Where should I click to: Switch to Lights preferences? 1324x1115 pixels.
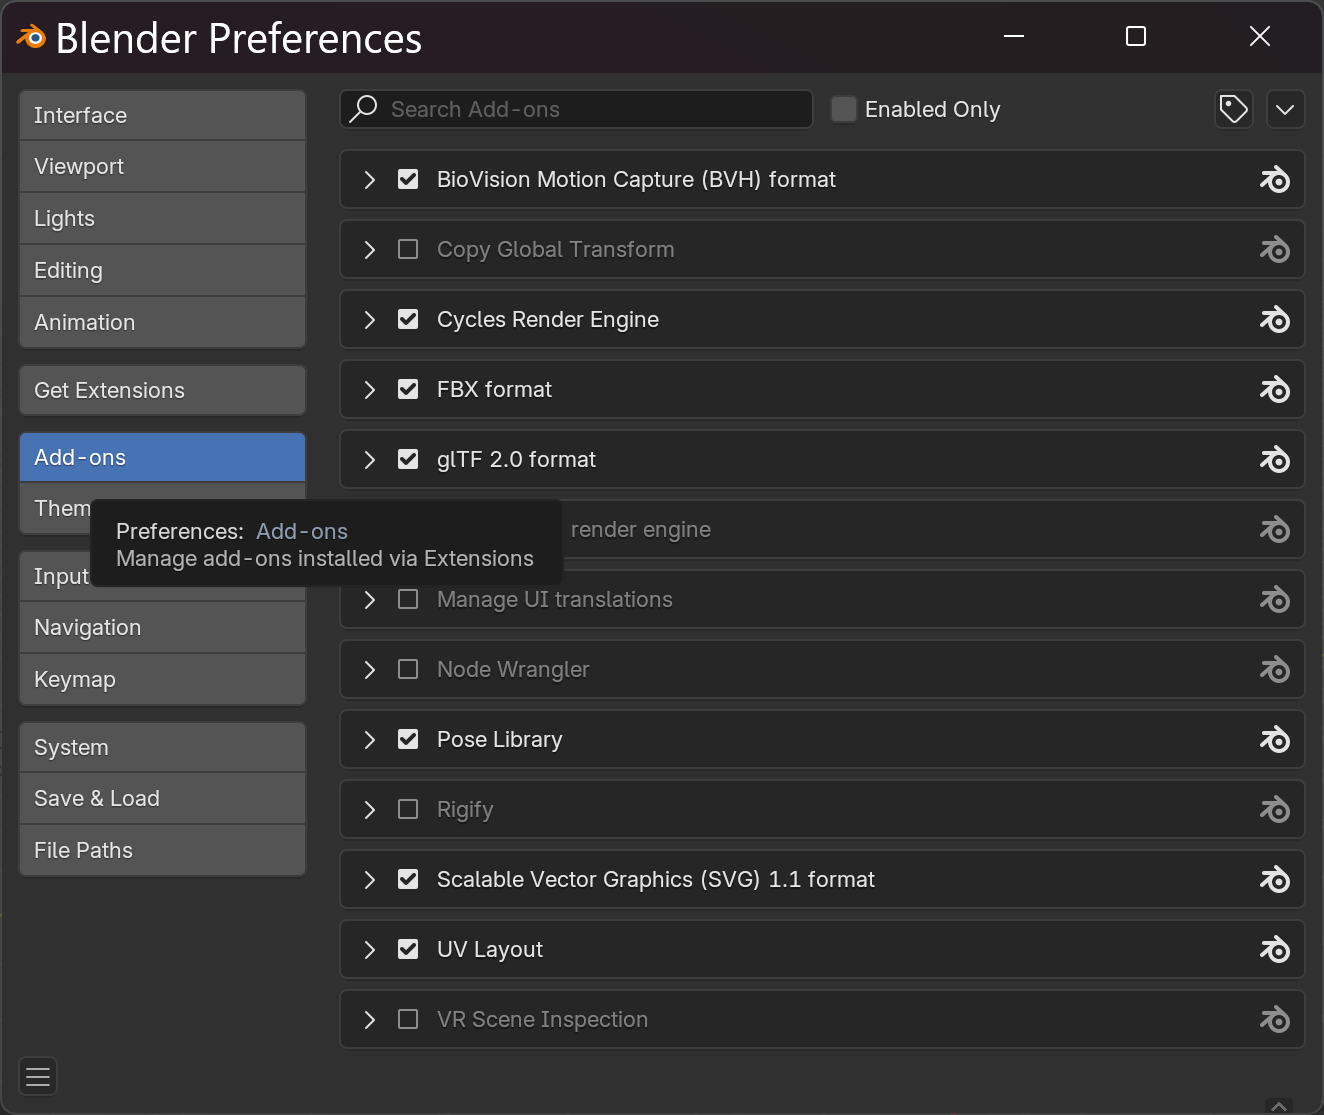click(x=162, y=218)
